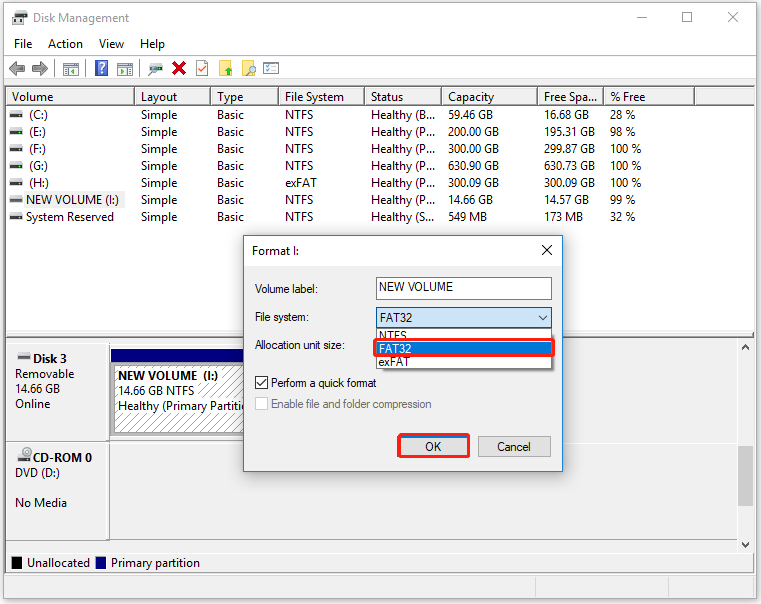
Task: Sort by Type column header
Action: tap(245, 97)
